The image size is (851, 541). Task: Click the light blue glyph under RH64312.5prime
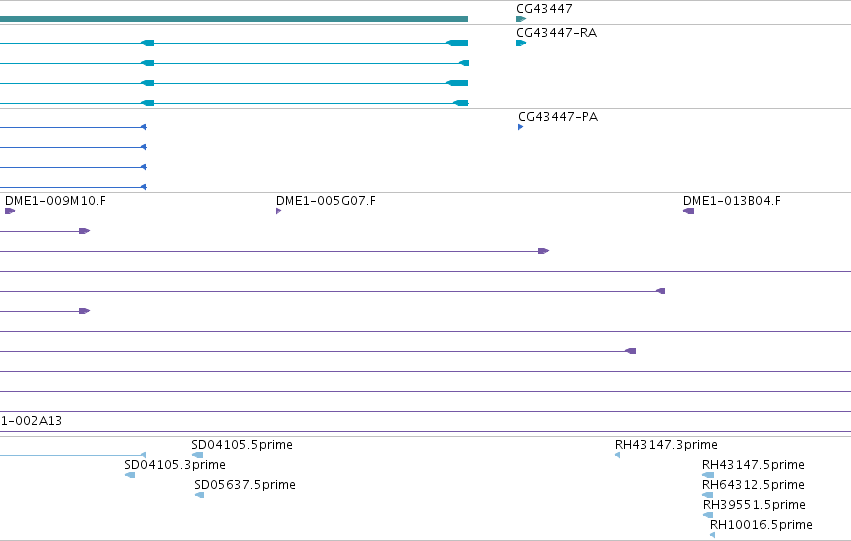pos(707,495)
